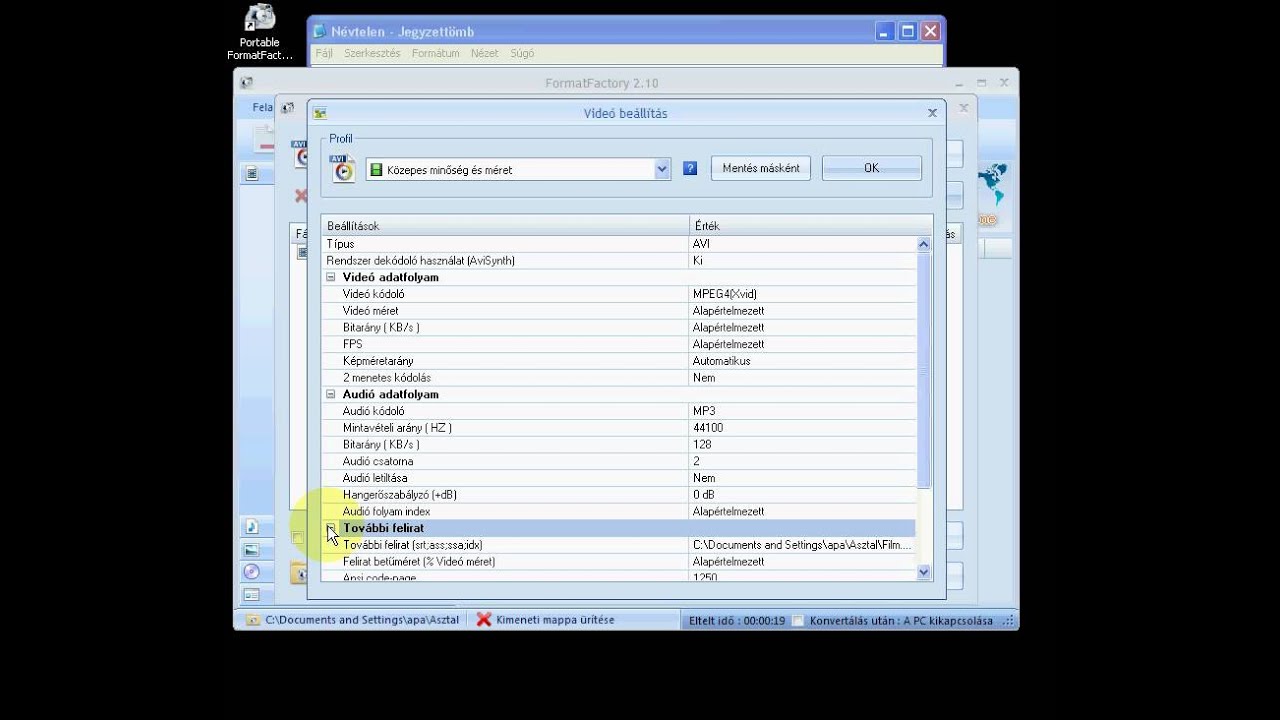Open the Fájl menu in Notepad
Image resolution: width=1280 pixels, height=720 pixels.
324,53
